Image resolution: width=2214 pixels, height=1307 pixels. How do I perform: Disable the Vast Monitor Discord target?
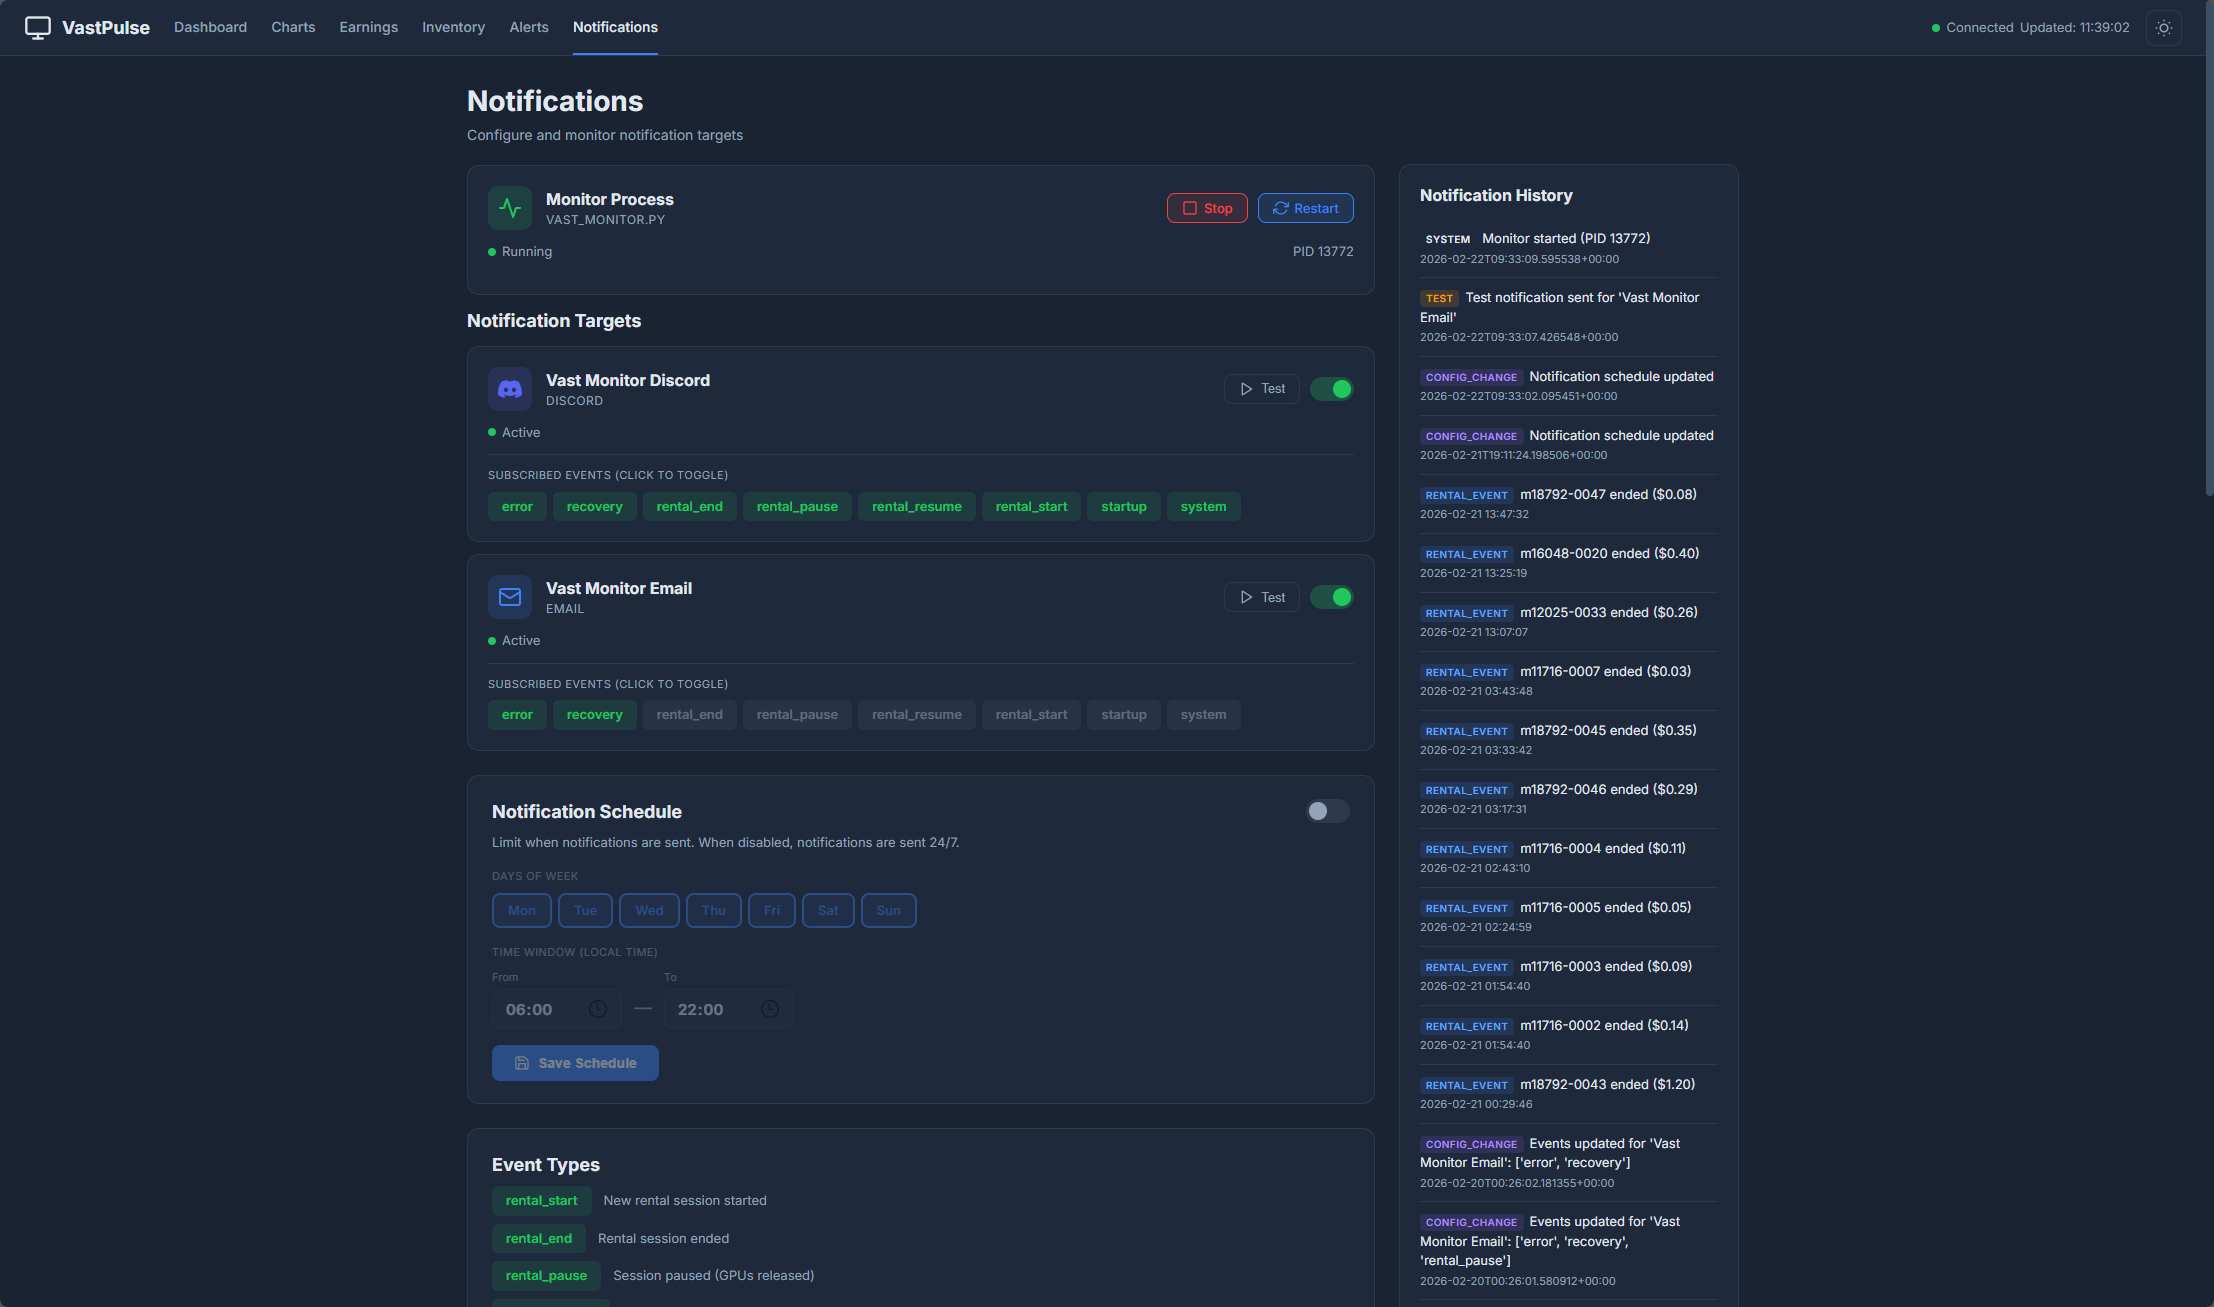tap(1331, 388)
